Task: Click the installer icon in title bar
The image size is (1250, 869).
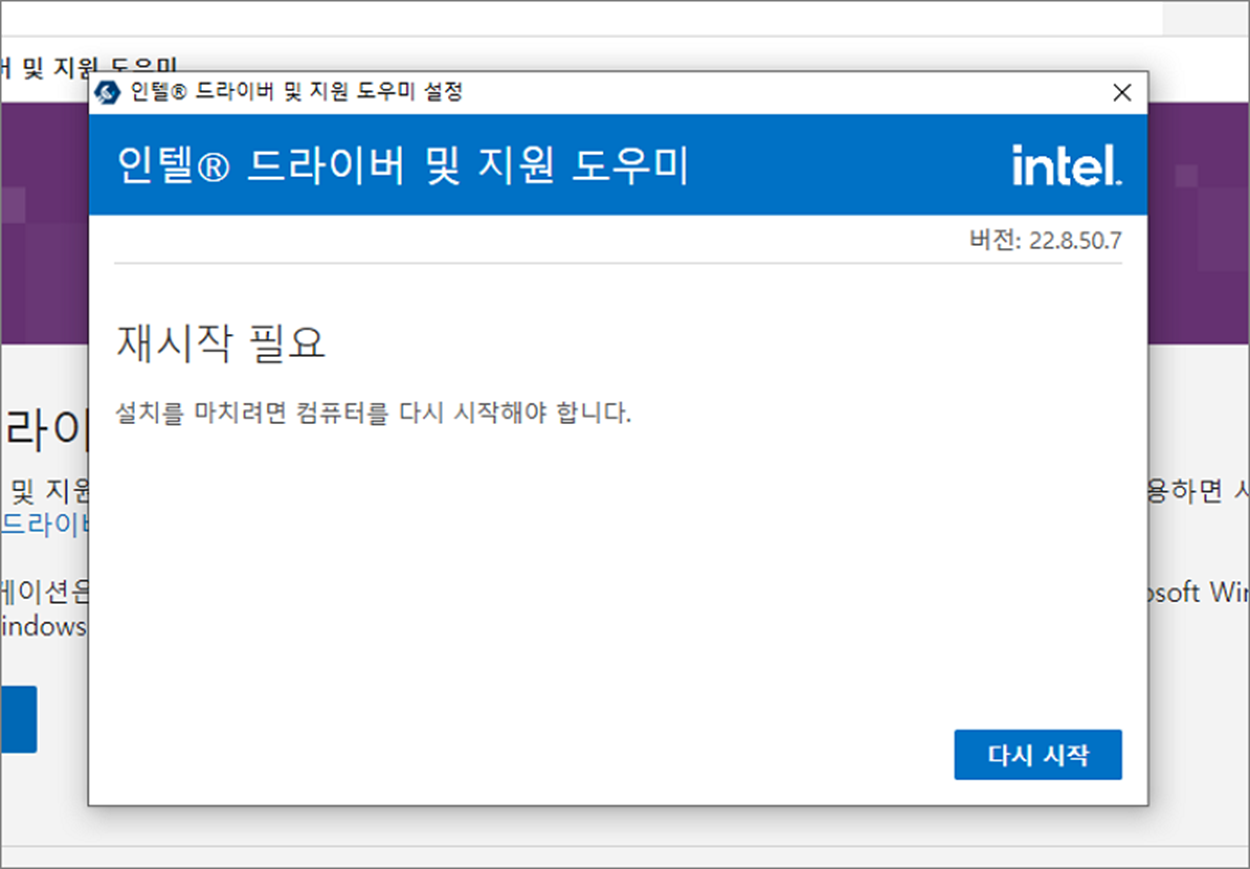Action: click(x=108, y=93)
